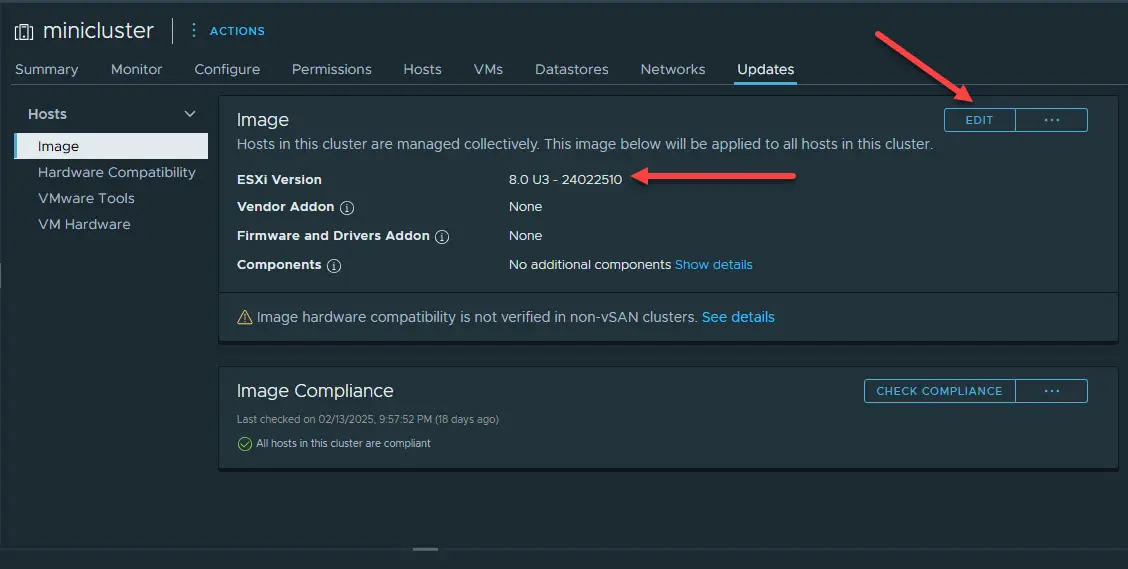The width and height of the screenshot is (1128, 569).
Task: Collapse the Hosts sidebar section
Action: pos(190,114)
